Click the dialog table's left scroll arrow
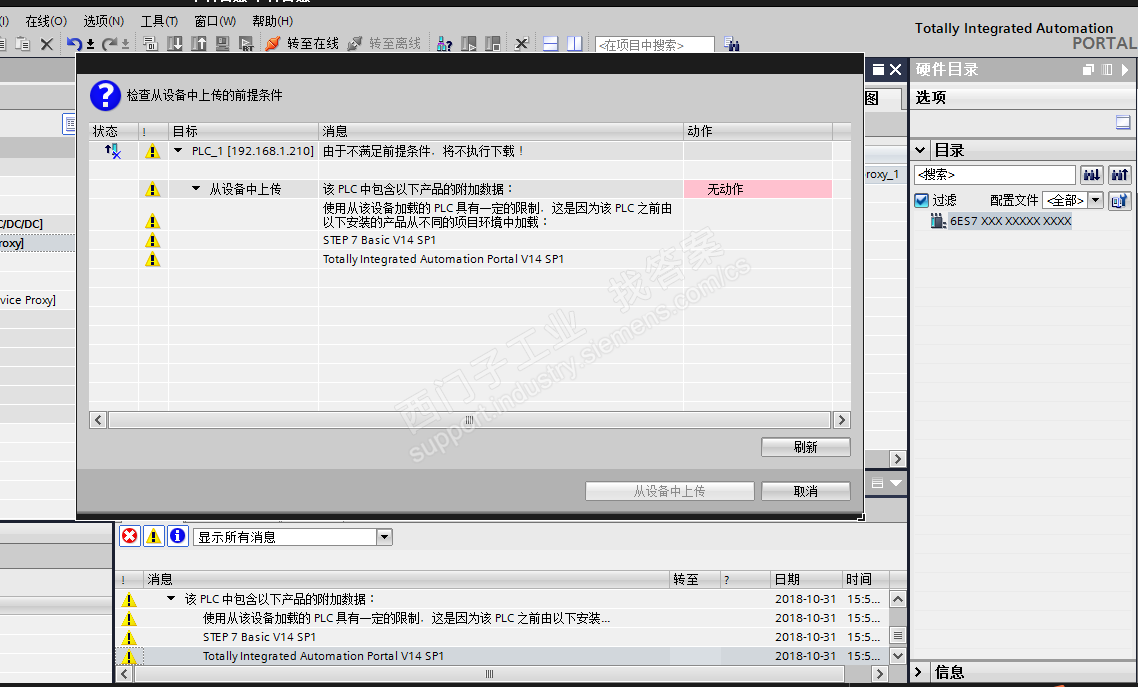The width and height of the screenshot is (1138, 687). click(x=98, y=420)
